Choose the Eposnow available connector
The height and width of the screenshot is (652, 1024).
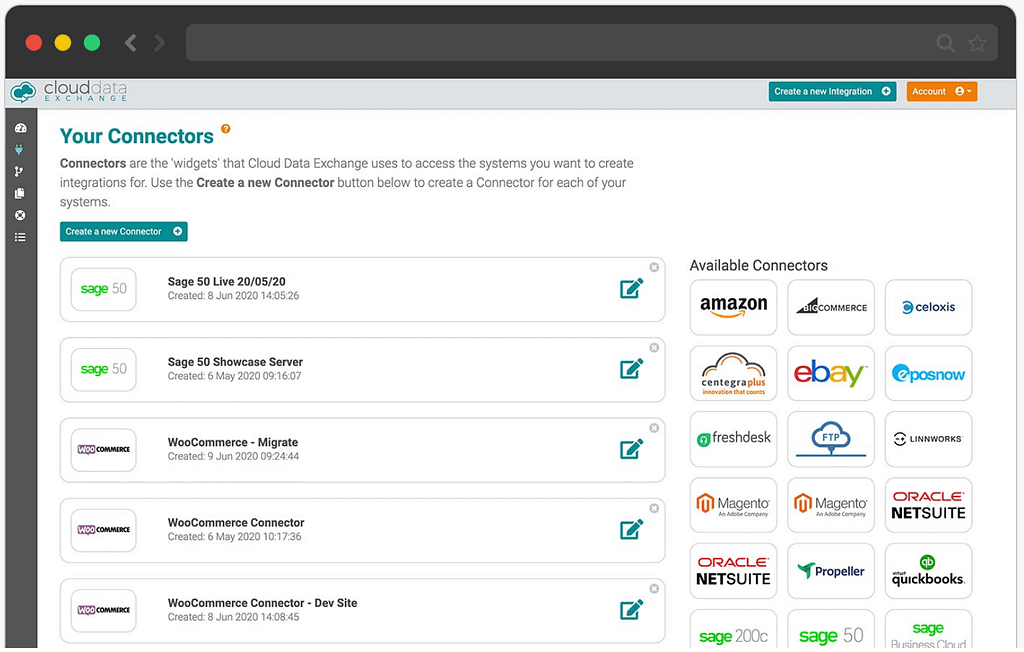[929, 373]
